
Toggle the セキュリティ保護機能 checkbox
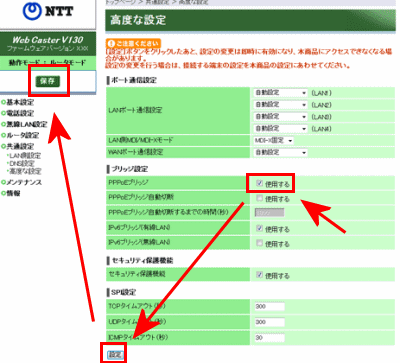click(x=259, y=275)
